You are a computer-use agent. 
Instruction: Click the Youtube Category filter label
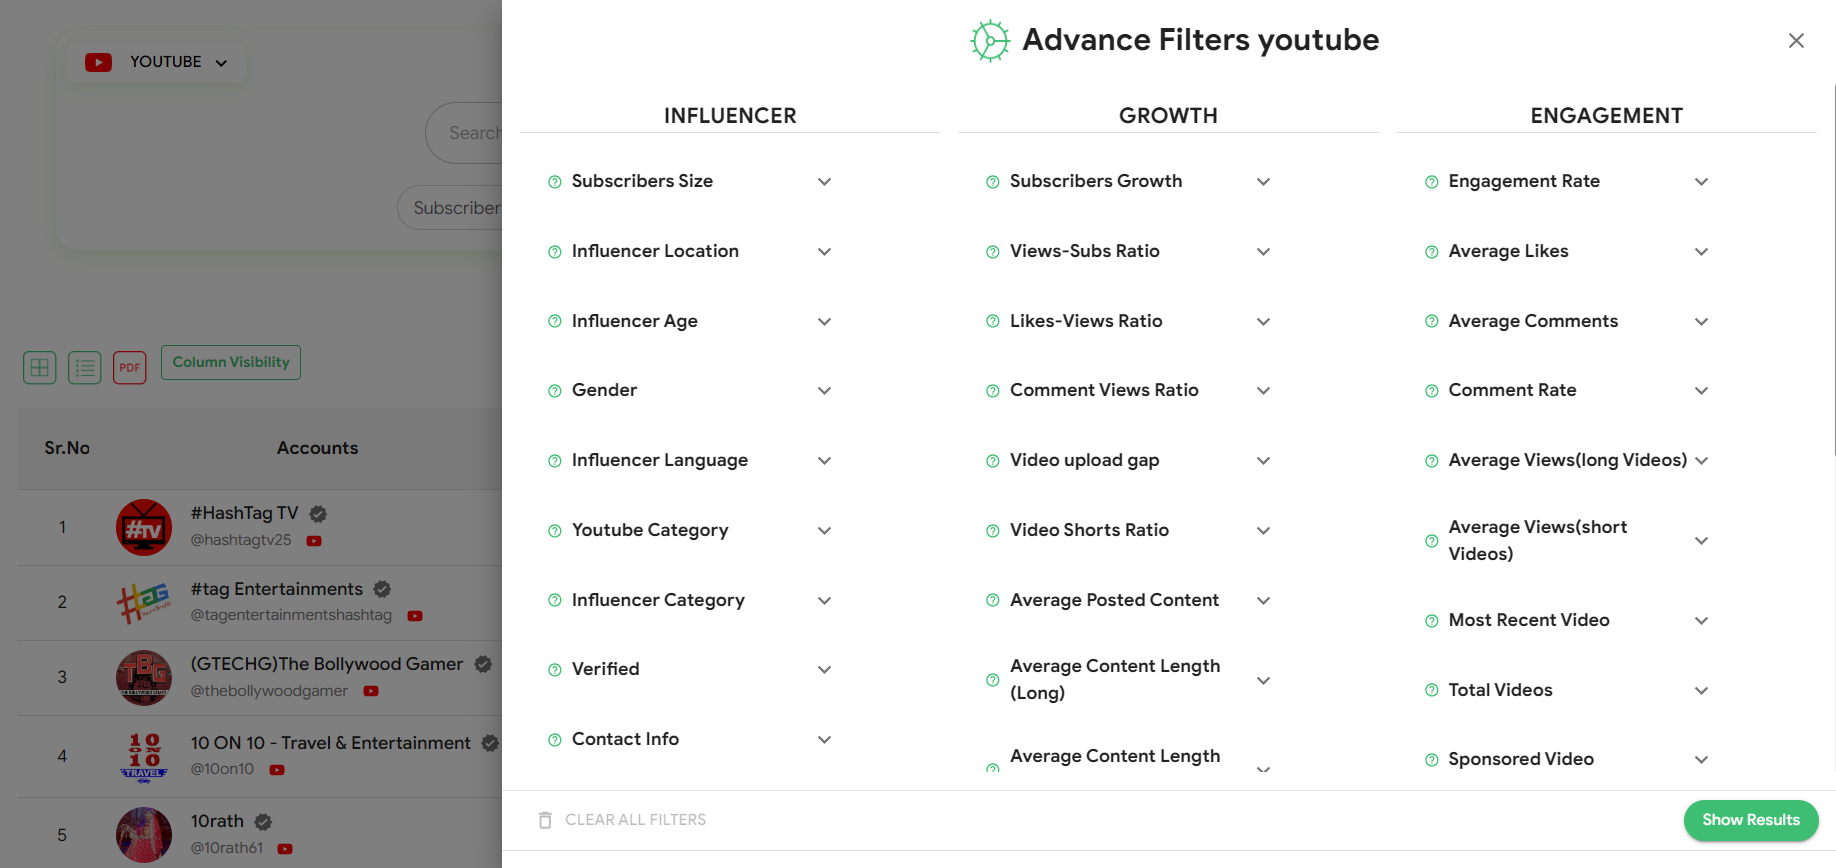pyautogui.click(x=650, y=530)
